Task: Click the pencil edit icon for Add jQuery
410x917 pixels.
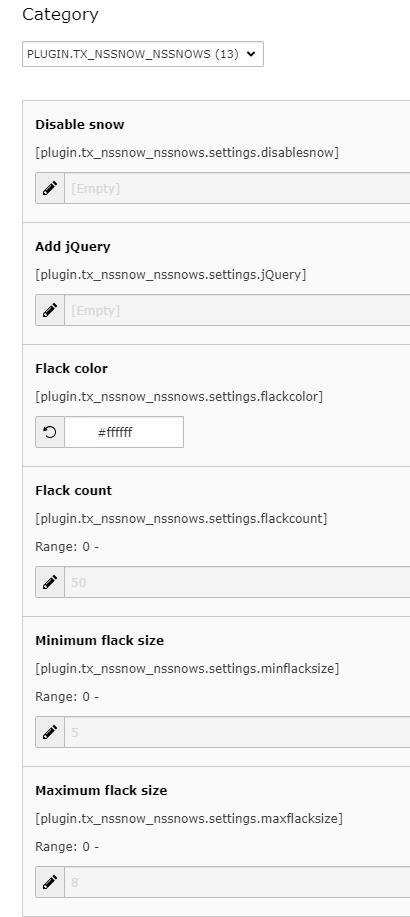Action: click(x=50, y=310)
